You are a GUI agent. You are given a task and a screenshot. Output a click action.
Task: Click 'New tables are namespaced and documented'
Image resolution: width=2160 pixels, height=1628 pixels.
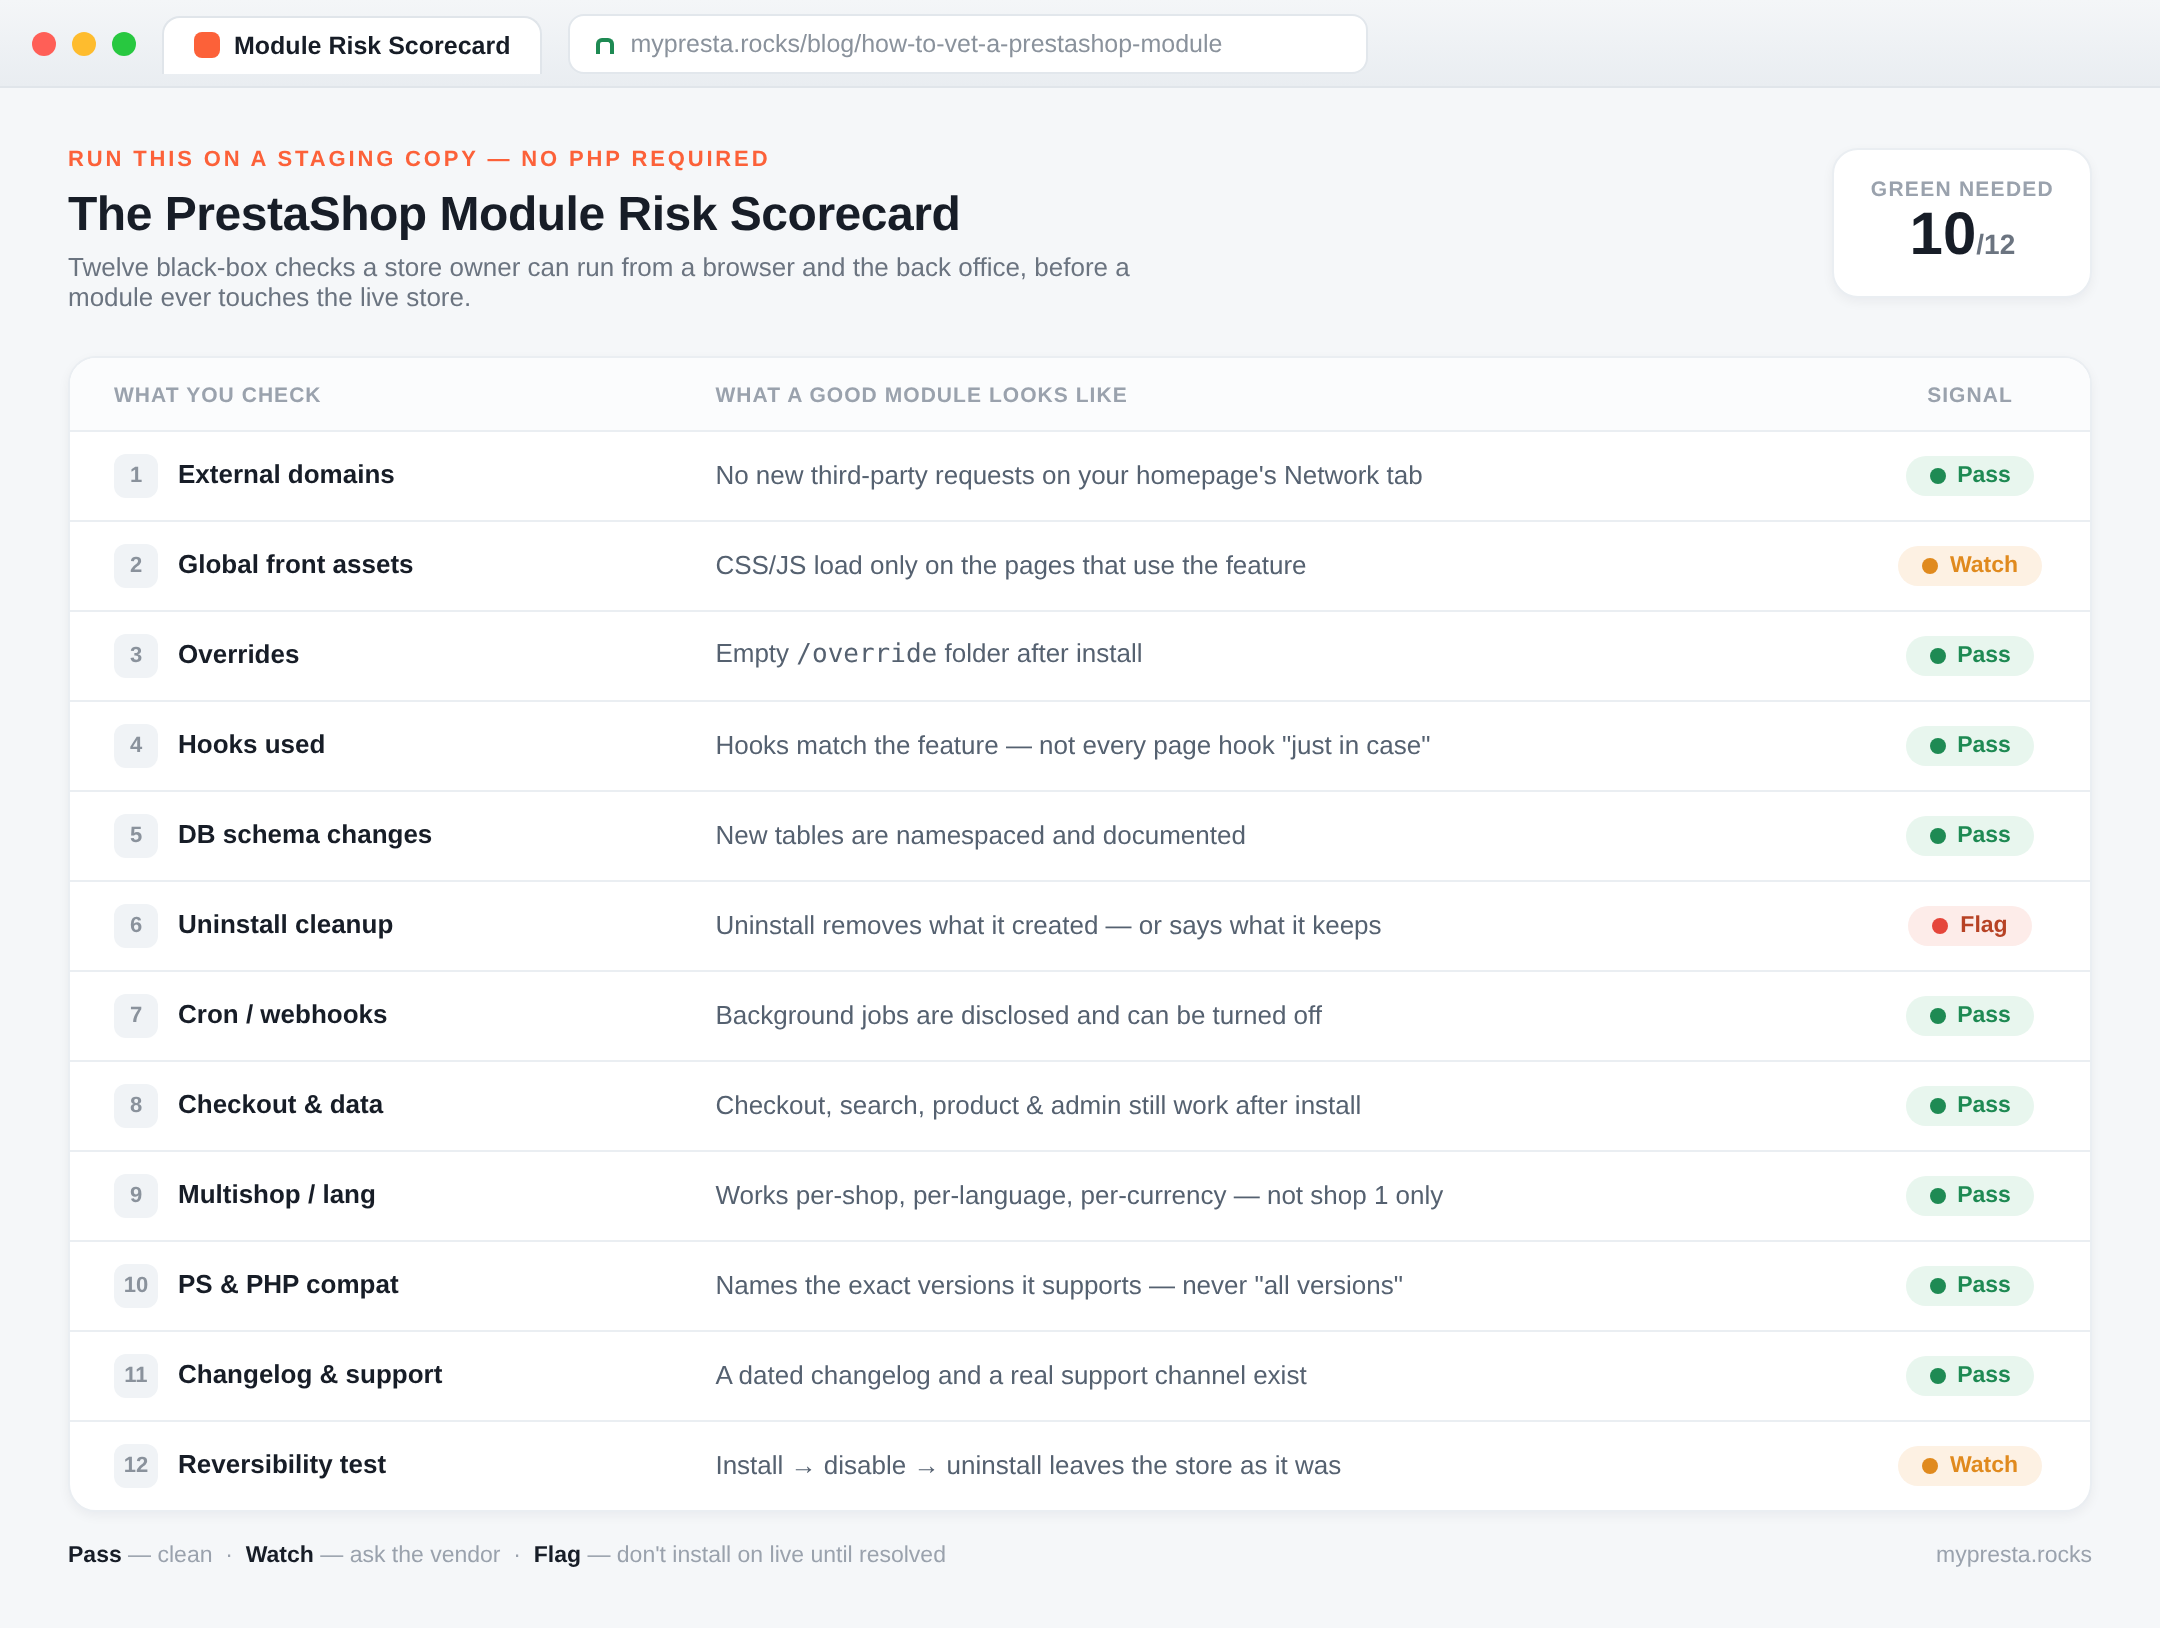(980, 835)
